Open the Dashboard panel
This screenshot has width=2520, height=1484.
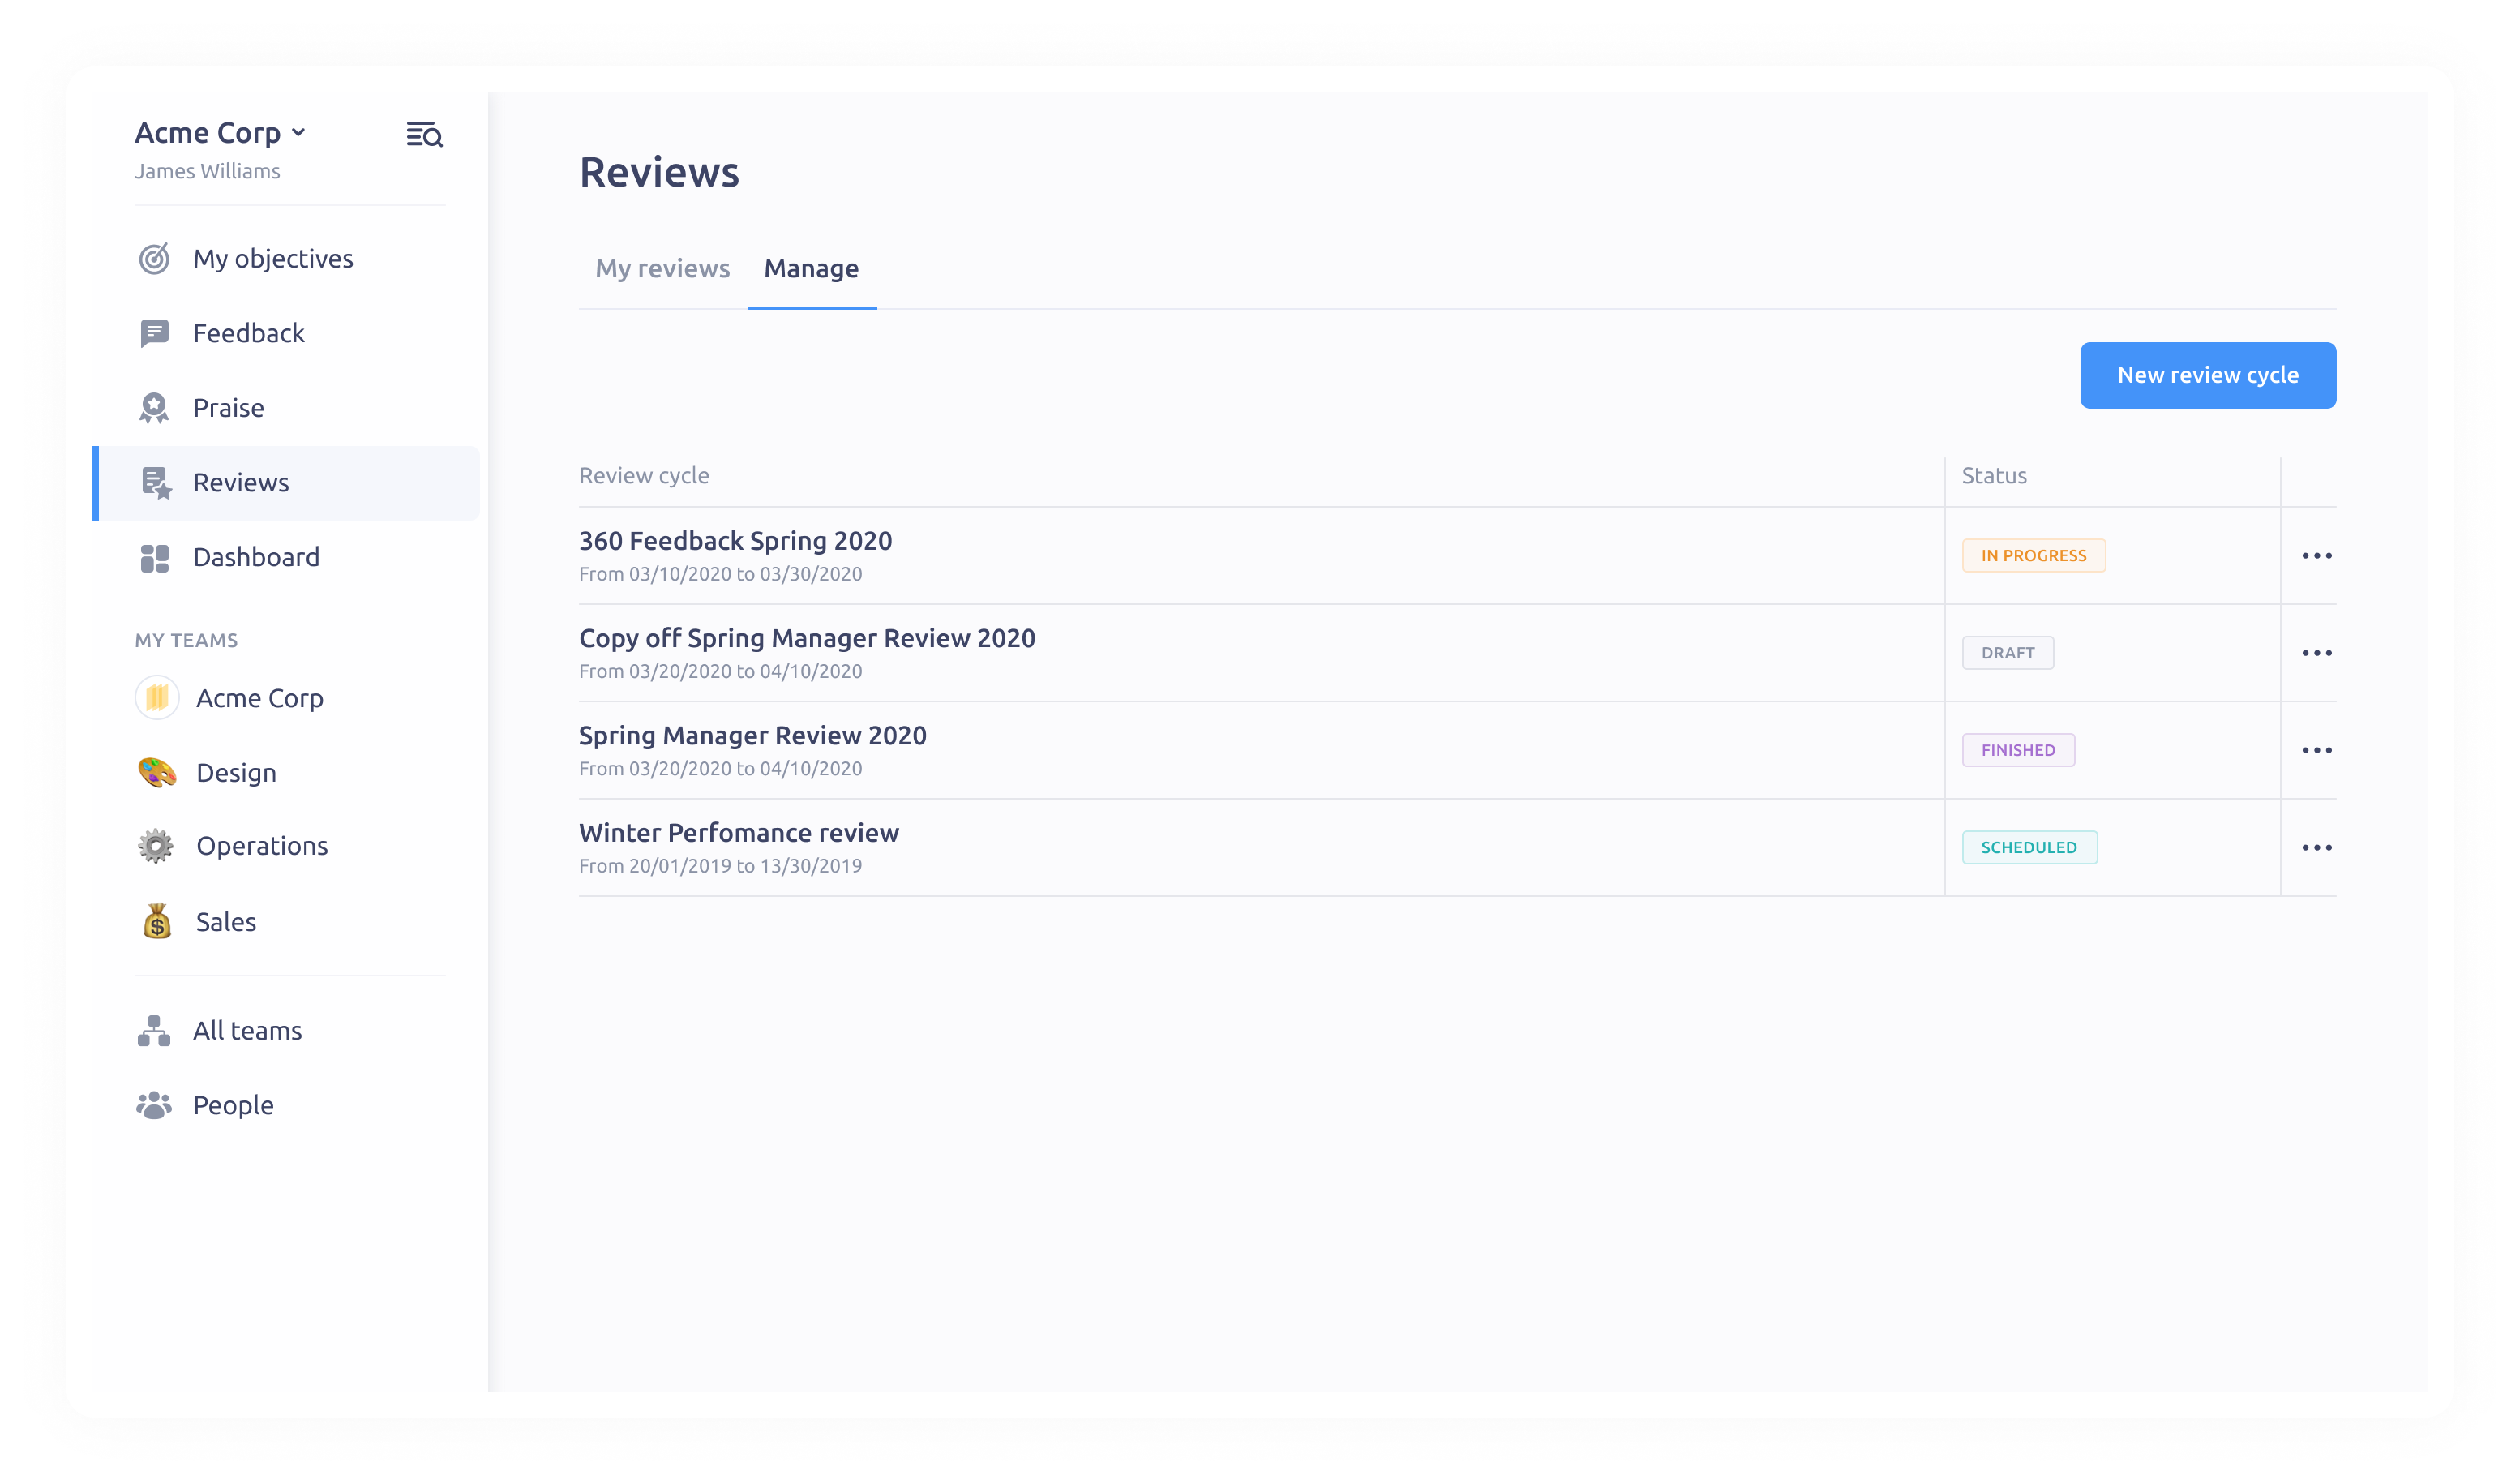tap(256, 557)
